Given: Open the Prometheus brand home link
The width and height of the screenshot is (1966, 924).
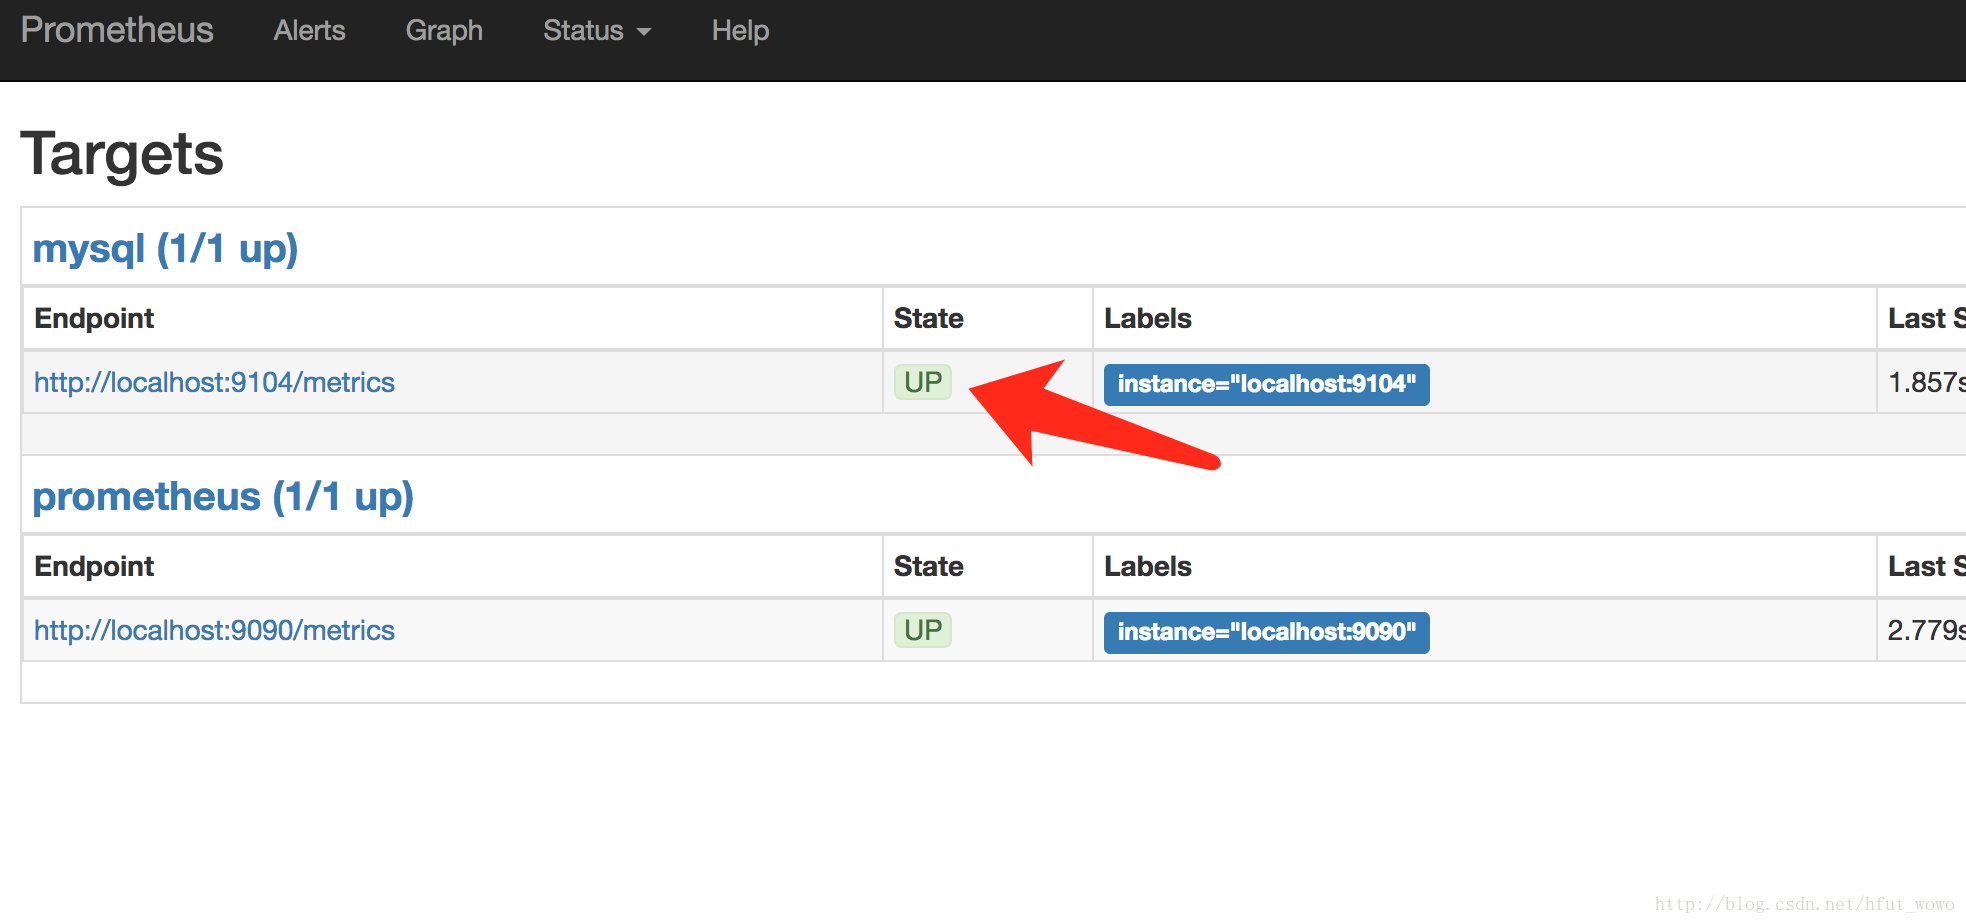Looking at the screenshot, I should click(117, 30).
